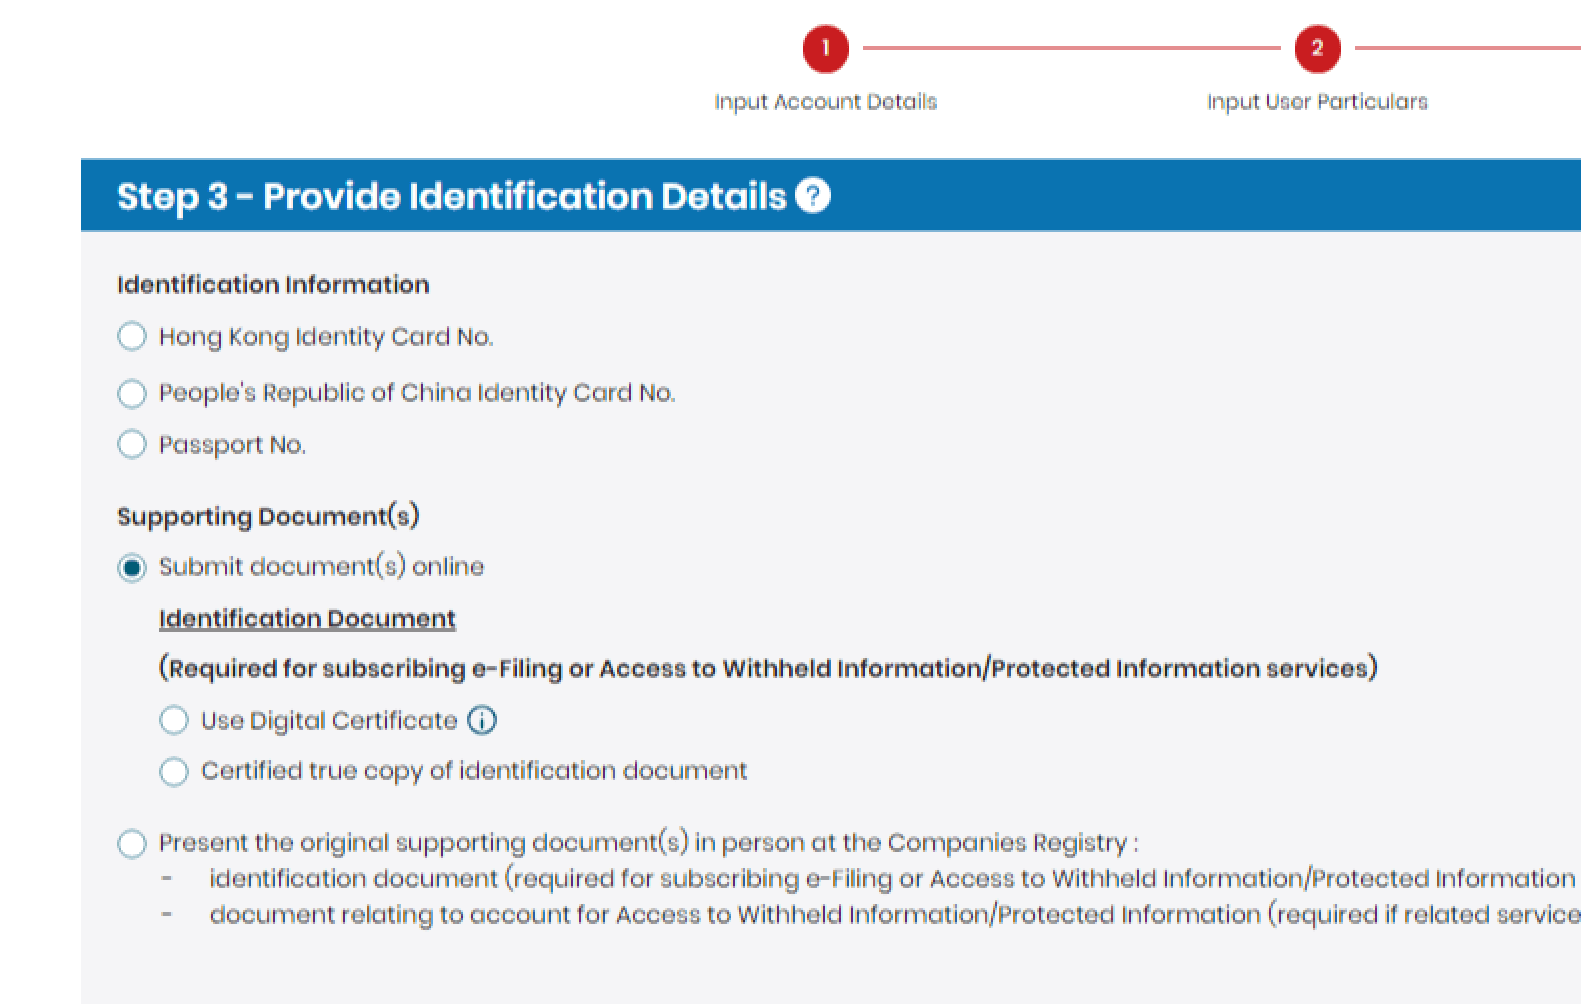1581x1004 pixels.
Task: Click the 'Hong Kong Identity Card No.' label text
Action: click(326, 337)
